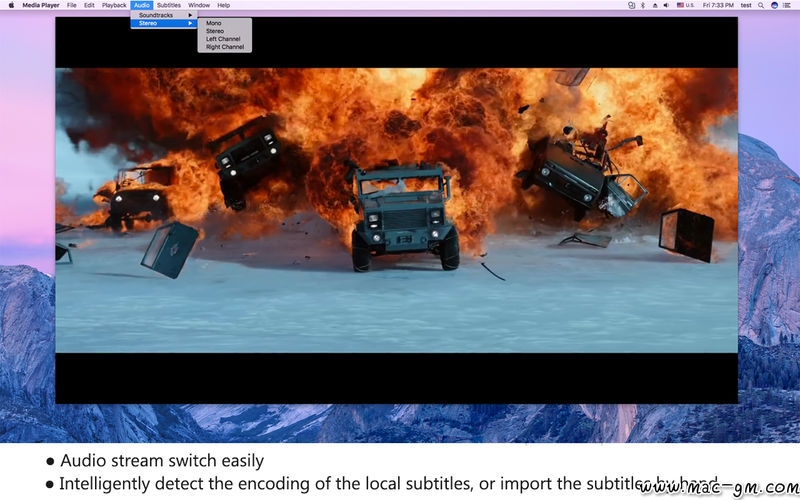Viewport: 800px width, 500px height.
Task: Open the Subtitles menu
Action: (x=169, y=5)
